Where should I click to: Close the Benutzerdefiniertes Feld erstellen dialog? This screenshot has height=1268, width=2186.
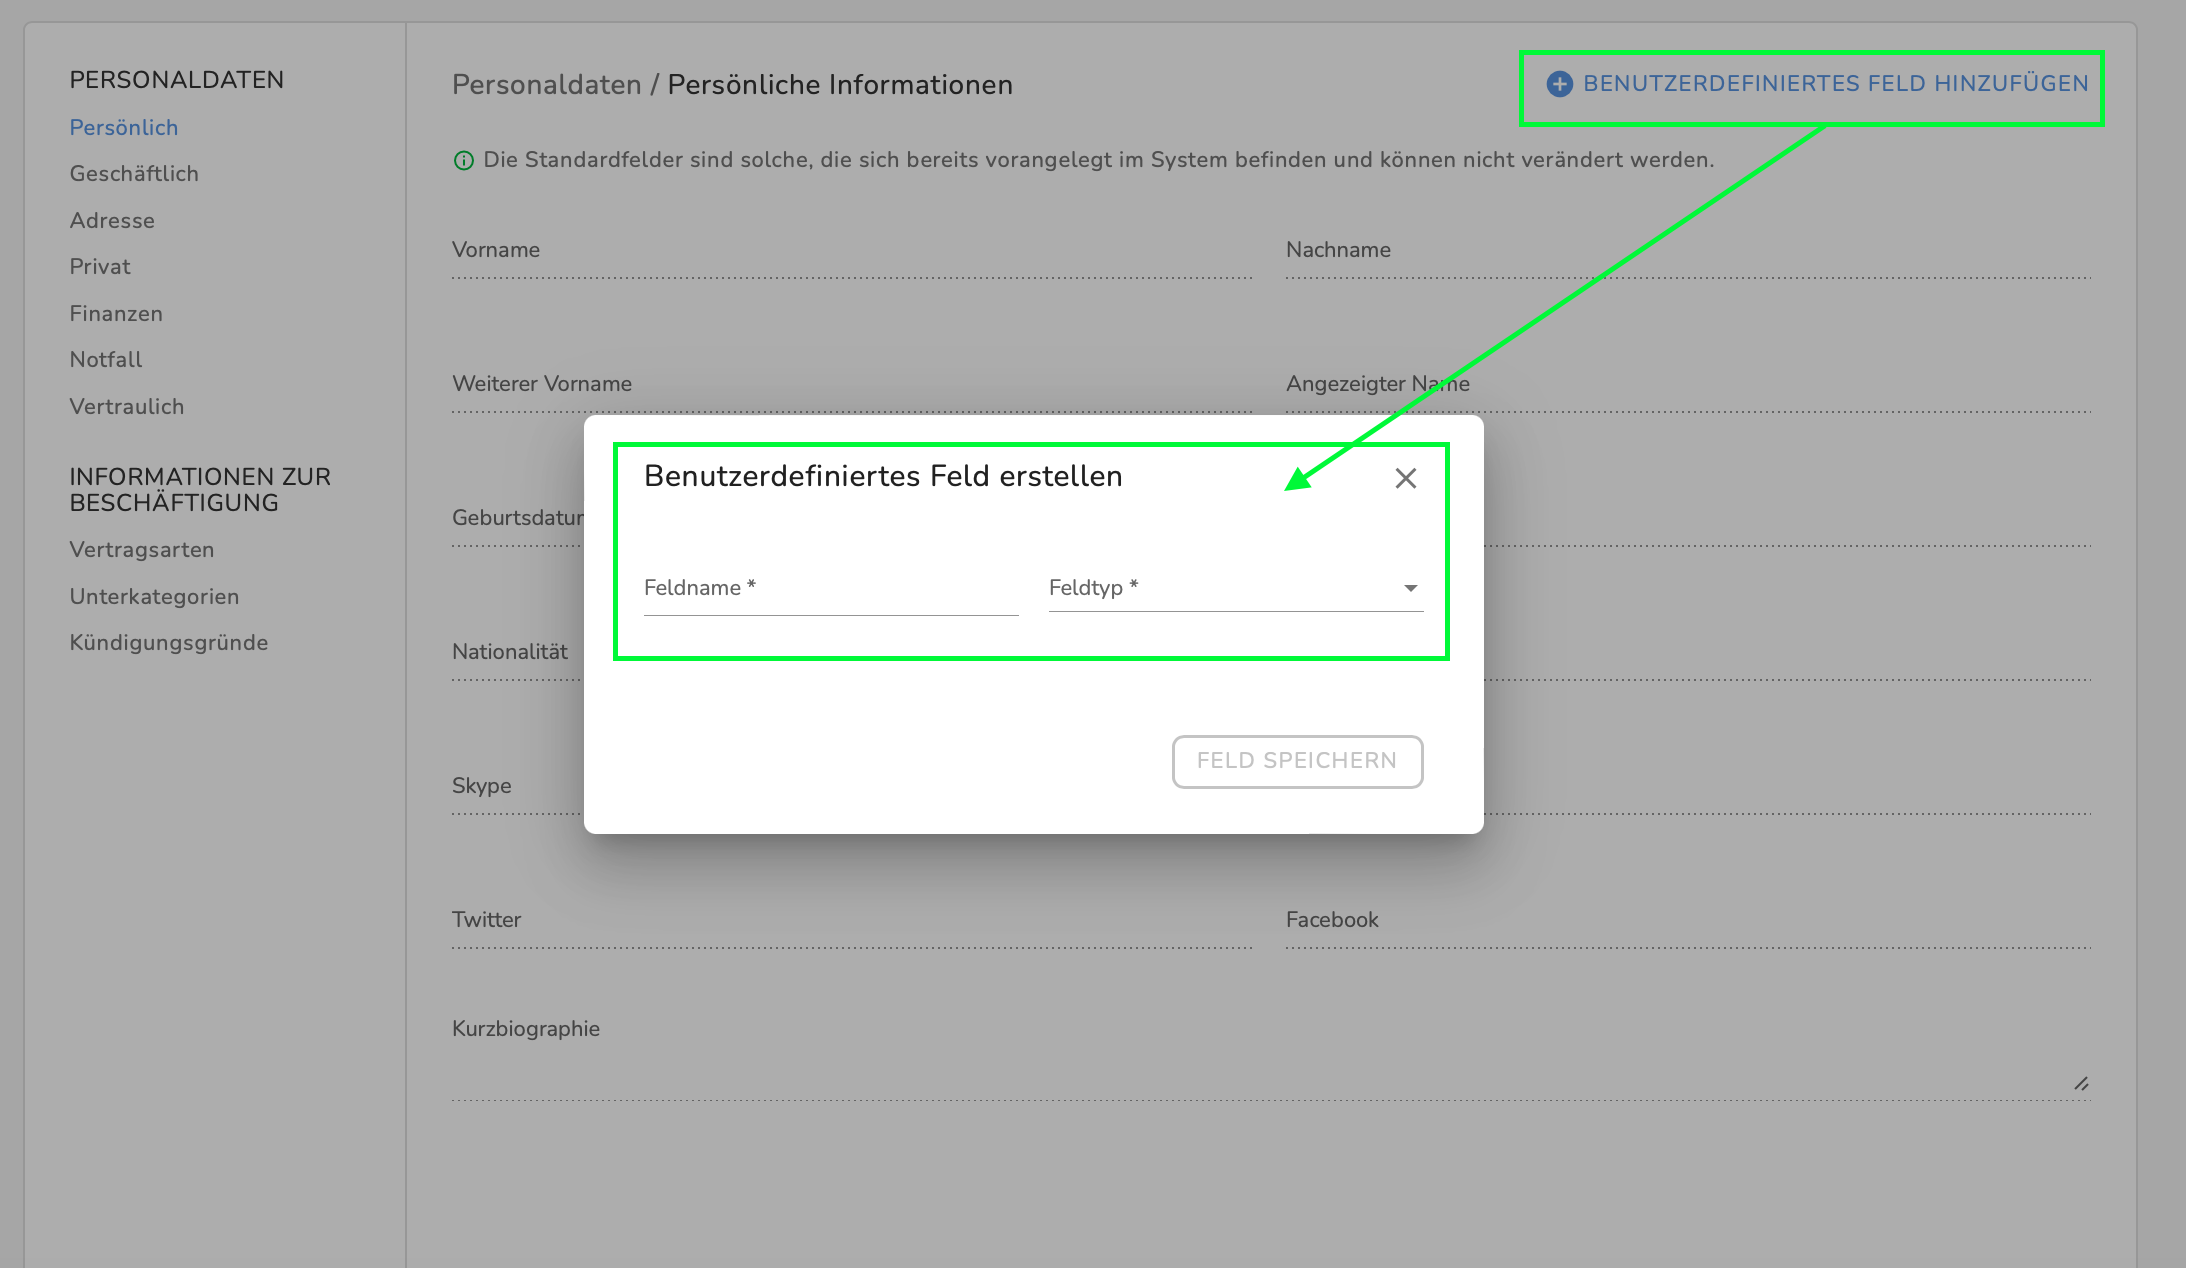[x=1405, y=479]
